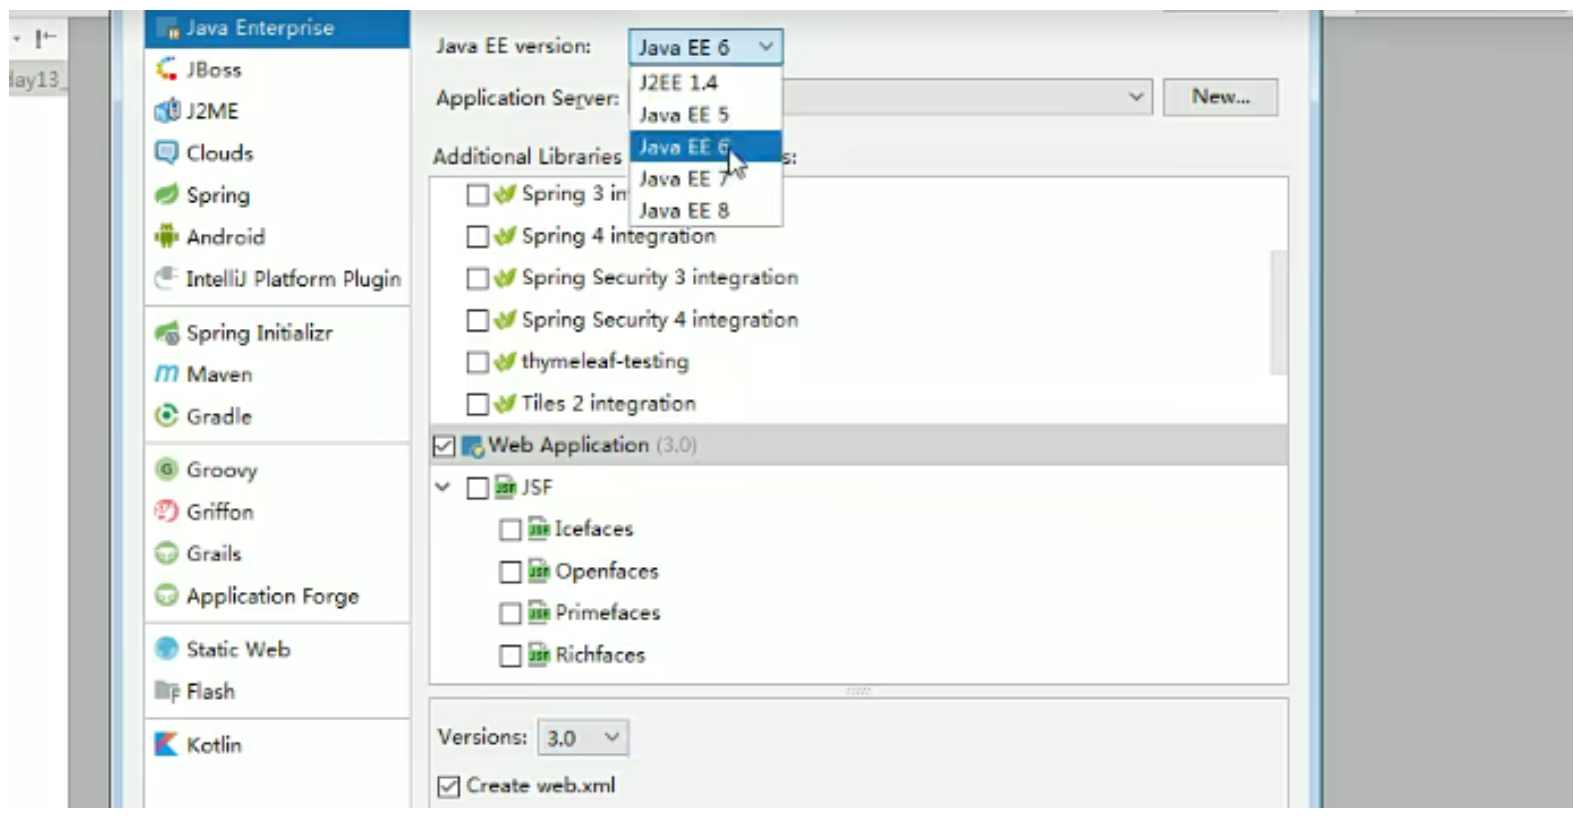Check Spring Security 3 integration
This screenshot has width=1586, height=820.
click(x=478, y=278)
